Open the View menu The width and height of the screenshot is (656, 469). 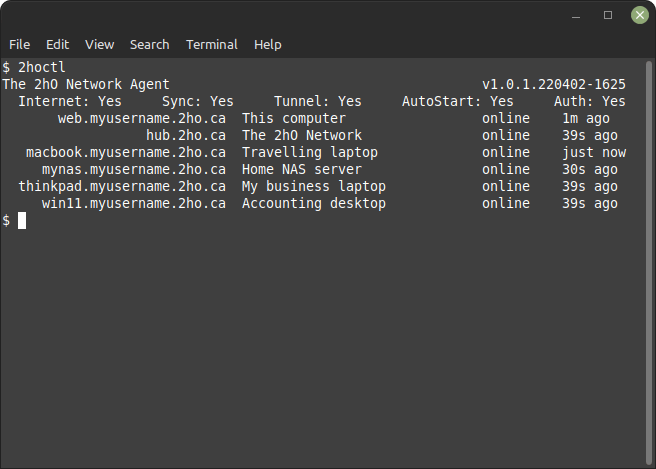[x=99, y=44]
